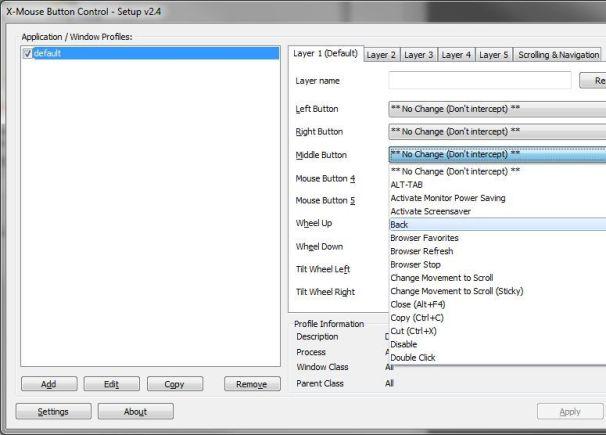Screen dimensions: 606x435
Task: Pick the Back option in list
Action: pos(497,224)
